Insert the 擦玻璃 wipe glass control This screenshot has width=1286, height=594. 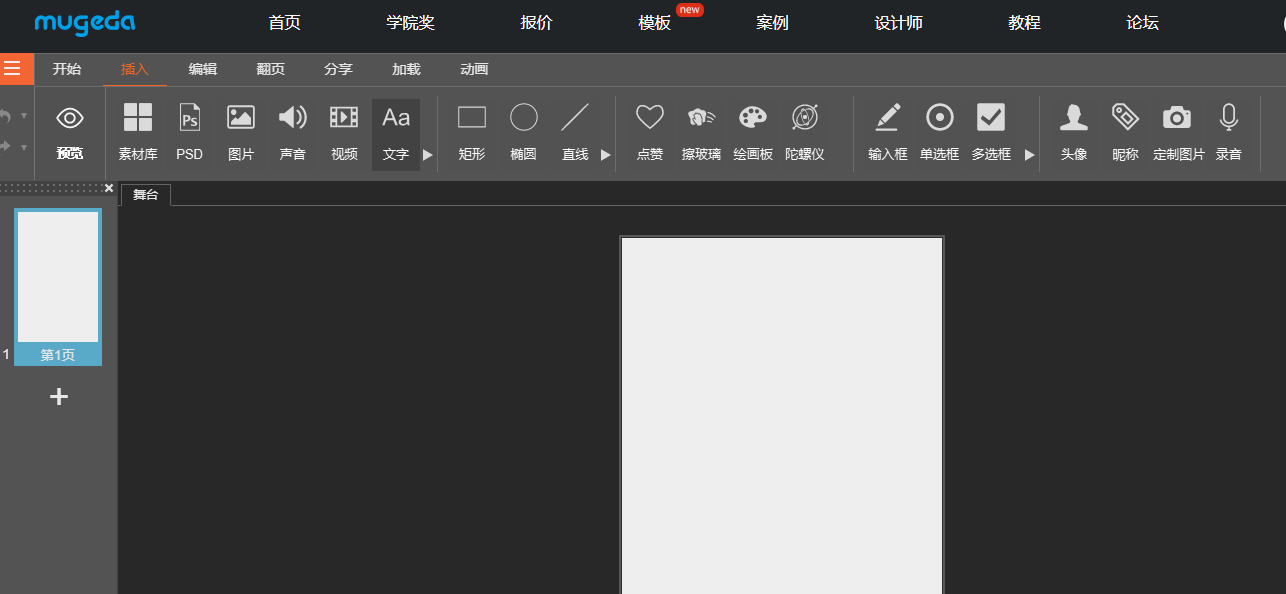[701, 134]
